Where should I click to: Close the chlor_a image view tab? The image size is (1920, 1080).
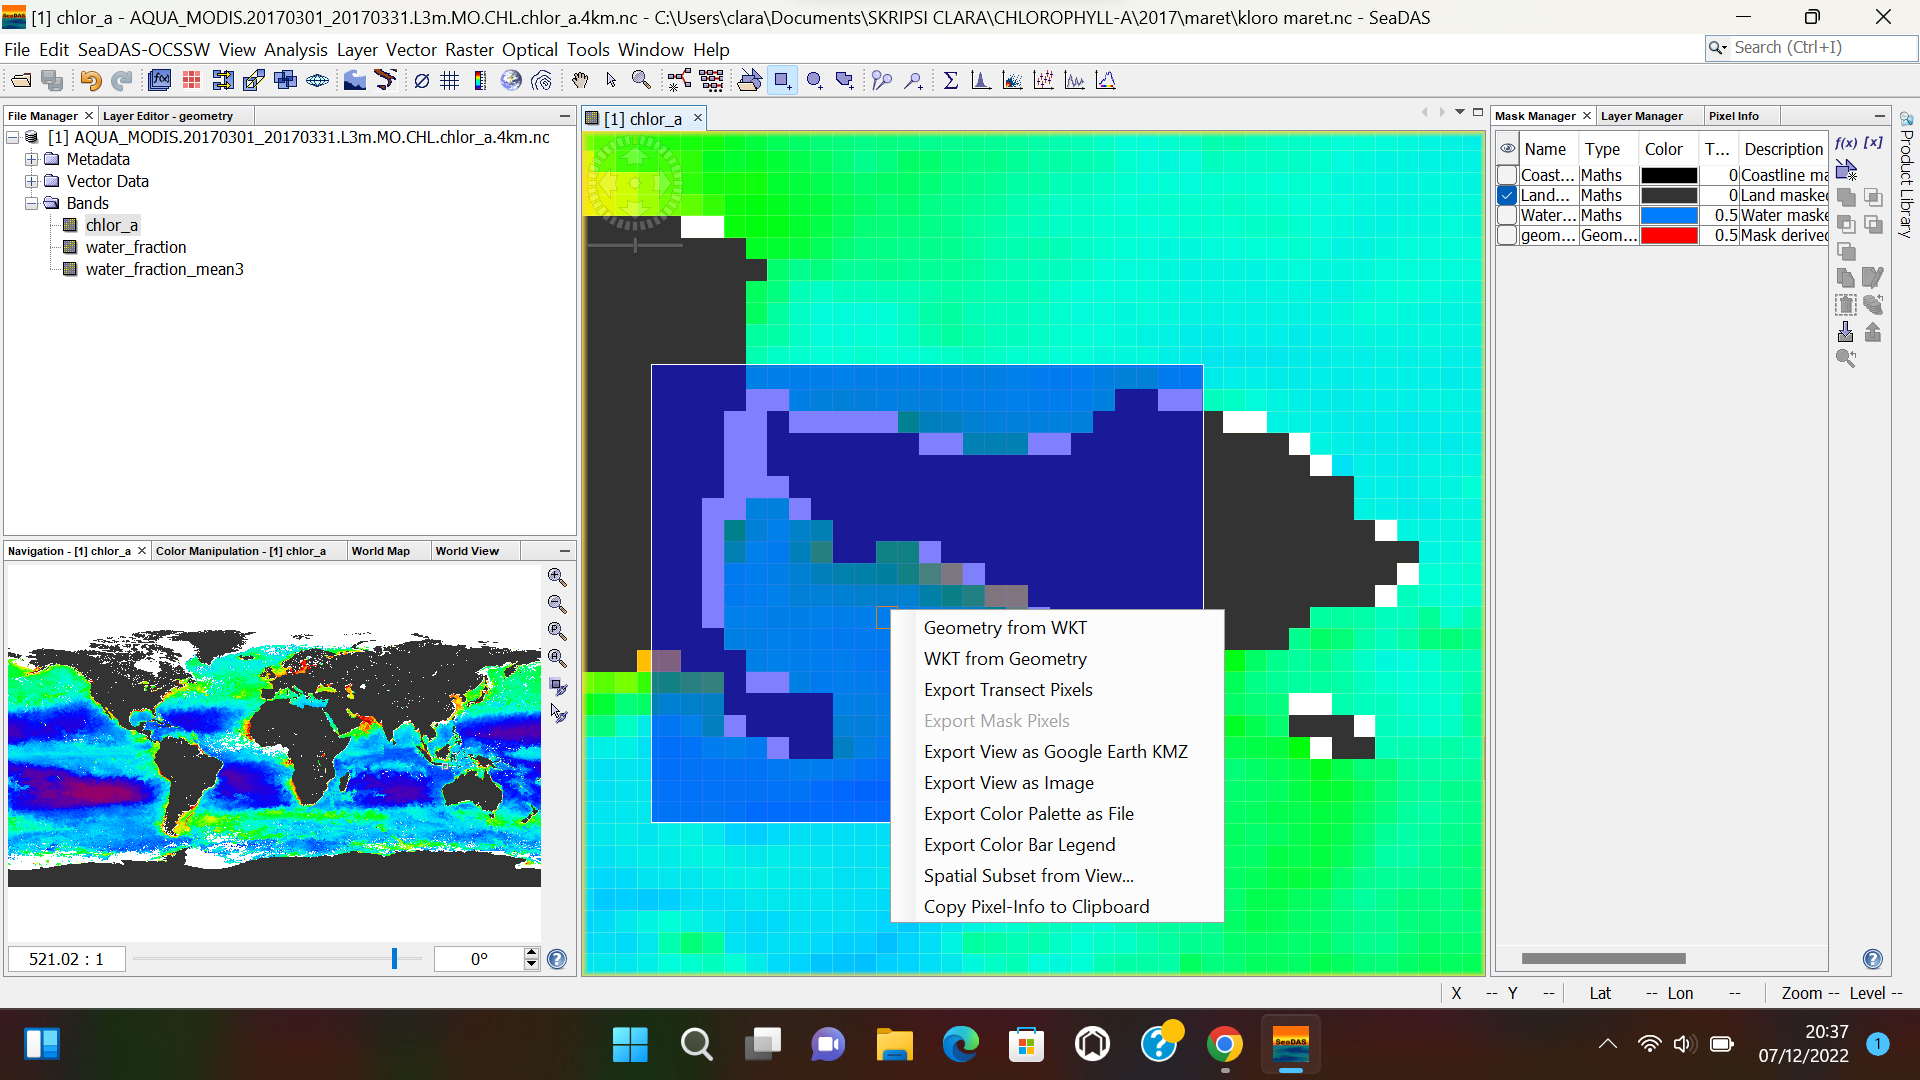(698, 118)
